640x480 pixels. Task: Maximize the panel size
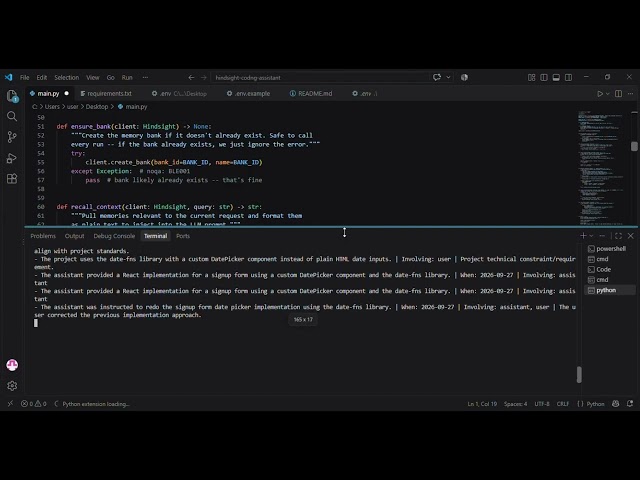[618, 236]
